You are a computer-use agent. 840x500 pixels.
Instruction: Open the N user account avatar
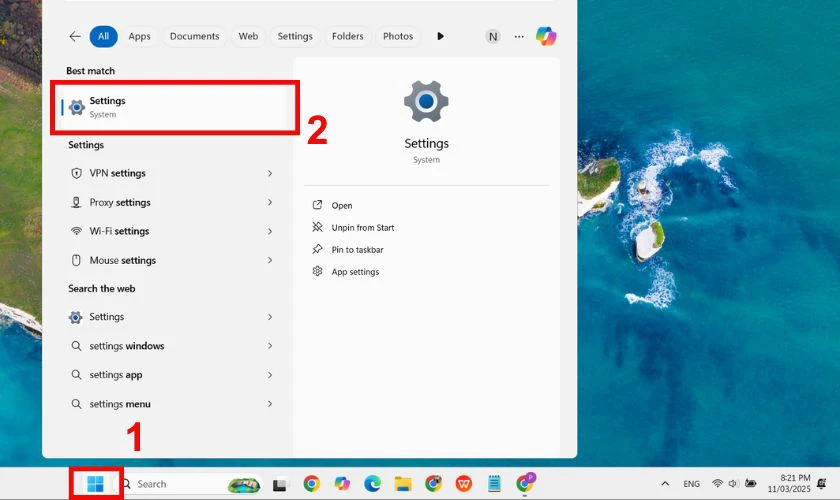(492, 36)
